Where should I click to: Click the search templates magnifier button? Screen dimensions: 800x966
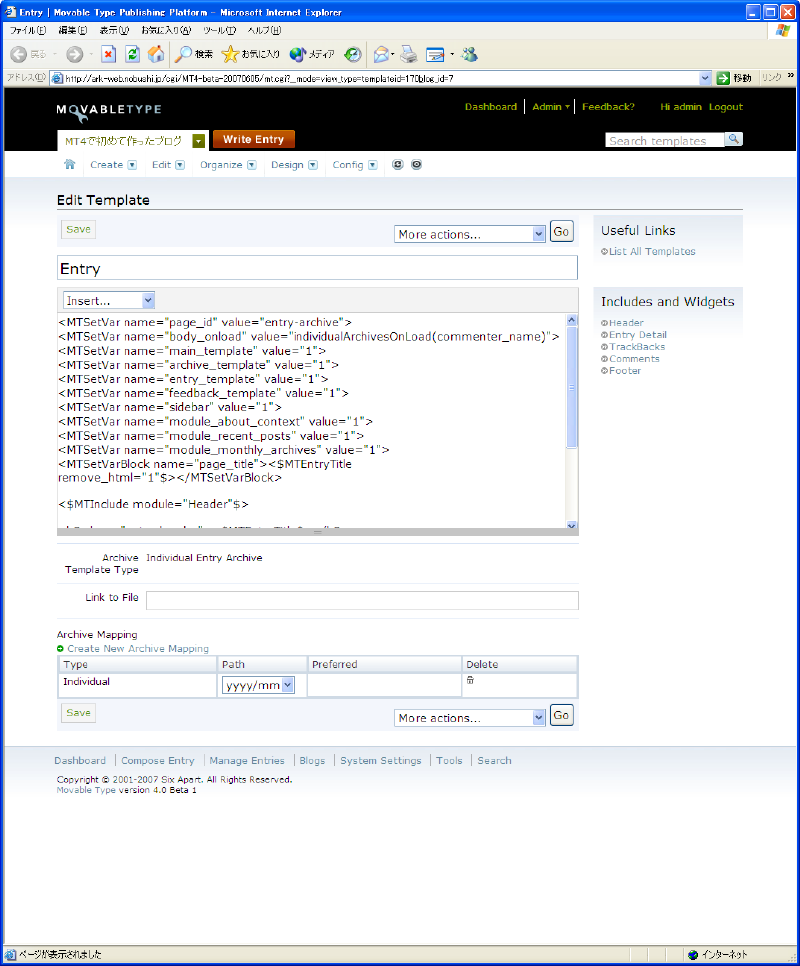[733, 140]
